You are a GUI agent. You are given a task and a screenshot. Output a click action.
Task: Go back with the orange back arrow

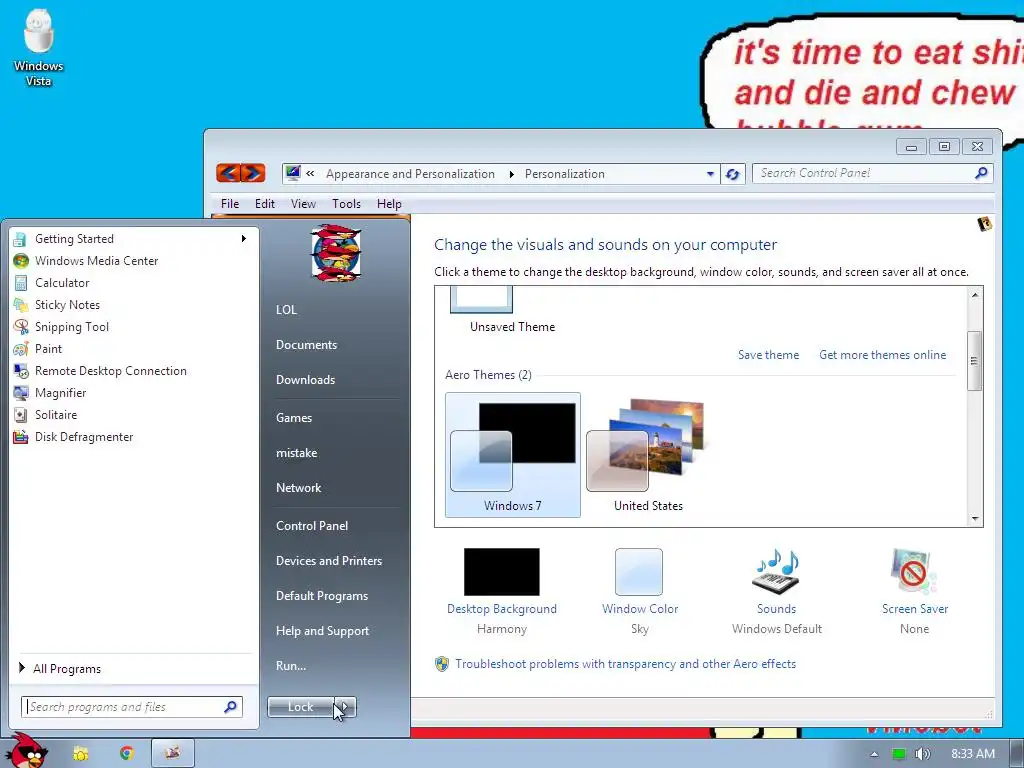[228, 173]
